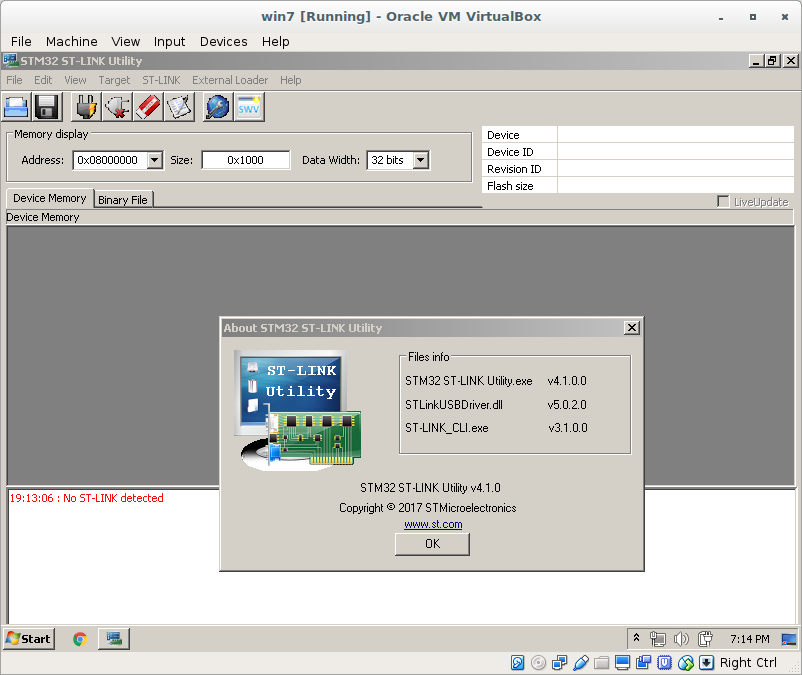
Task: Switch to the Device Memory tab
Action: pos(50,198)
